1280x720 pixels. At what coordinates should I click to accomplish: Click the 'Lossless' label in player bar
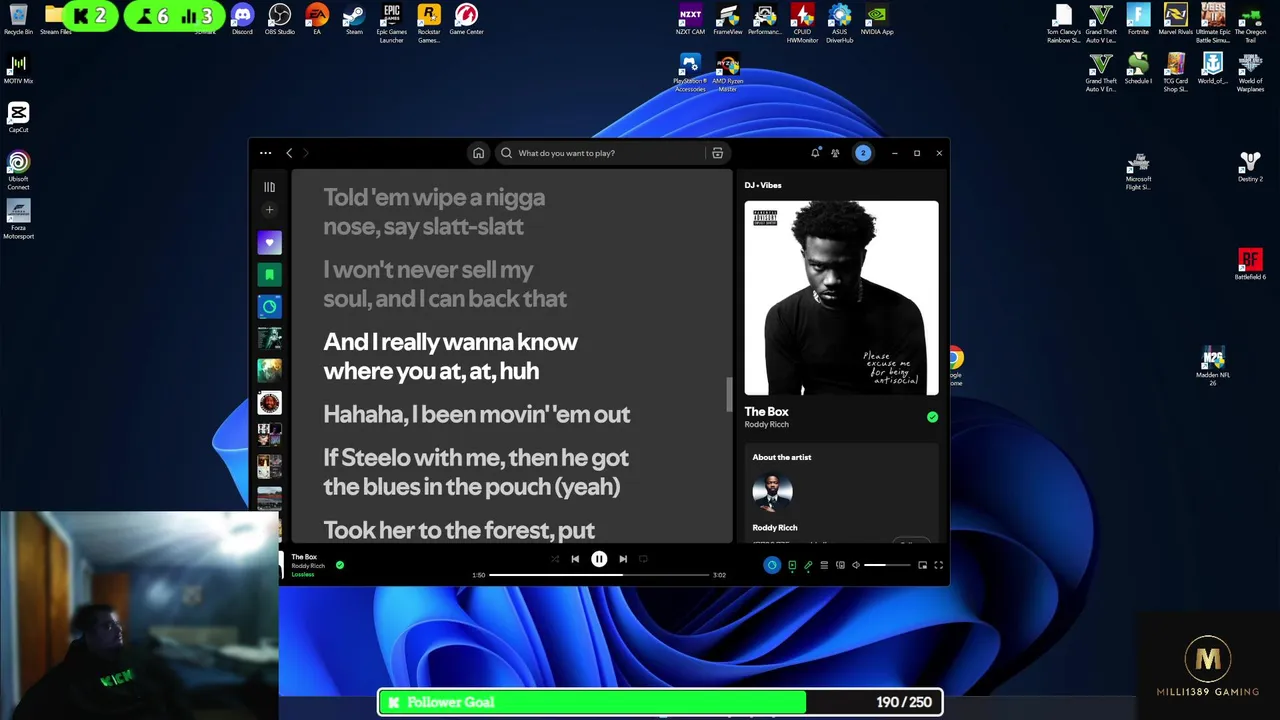(x=302, y=575)
